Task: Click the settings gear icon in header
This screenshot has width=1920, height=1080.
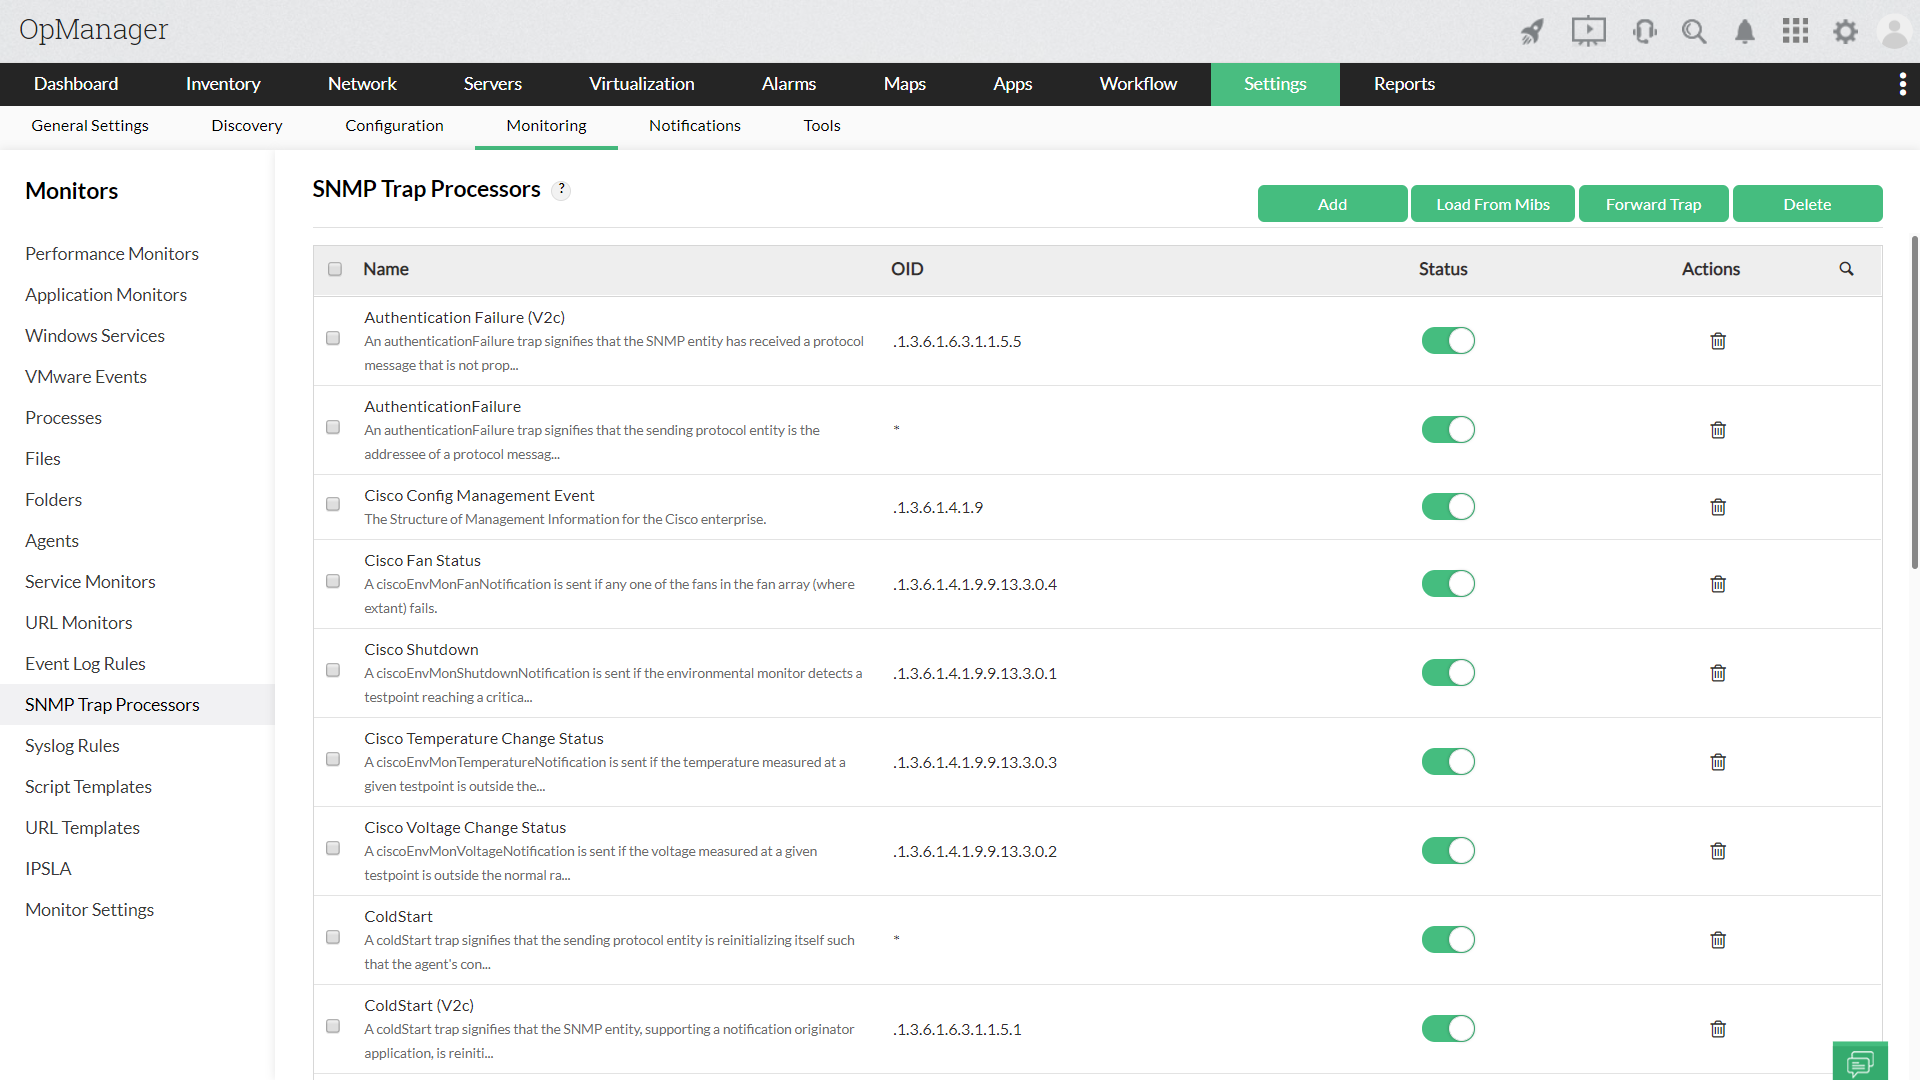Action: pyautogui.click(x=1845, y=32)
